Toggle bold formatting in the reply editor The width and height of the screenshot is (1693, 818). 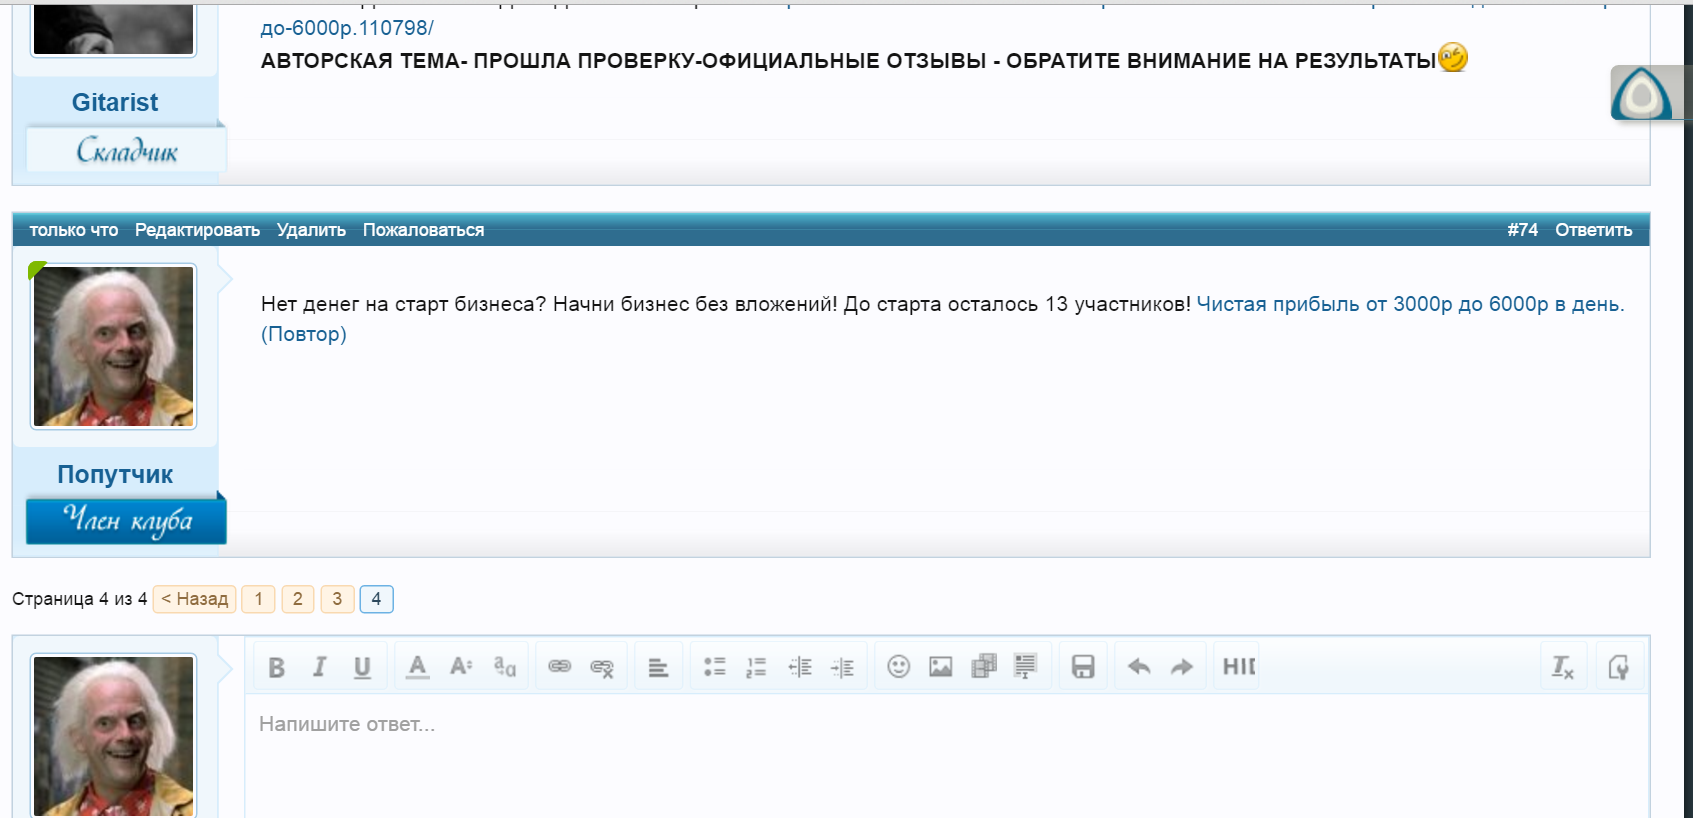277,667
